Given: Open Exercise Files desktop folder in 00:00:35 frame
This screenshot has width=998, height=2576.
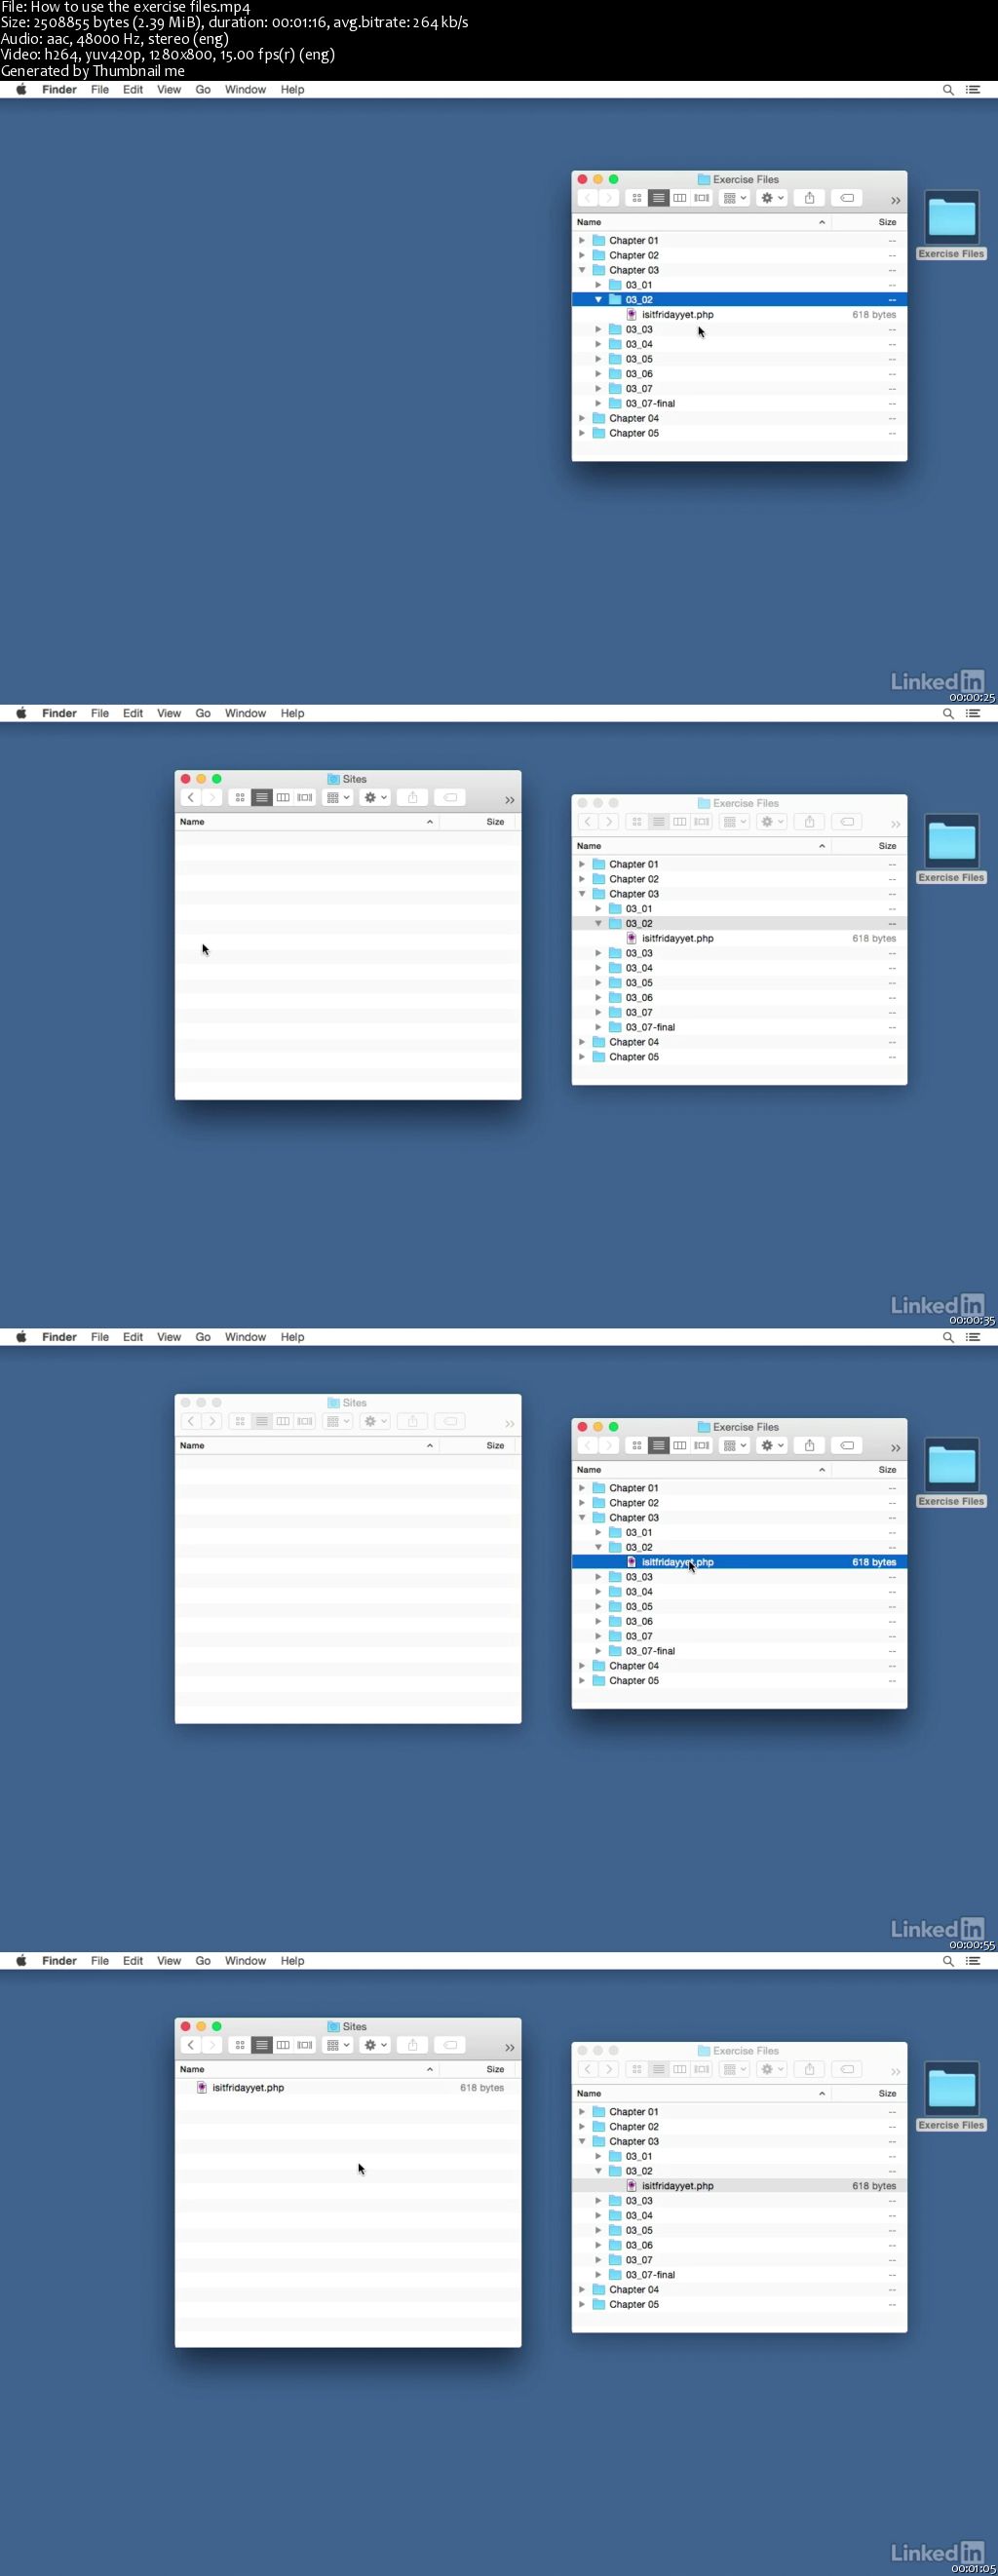Looking at the screenshot, I should coord(951,848).
